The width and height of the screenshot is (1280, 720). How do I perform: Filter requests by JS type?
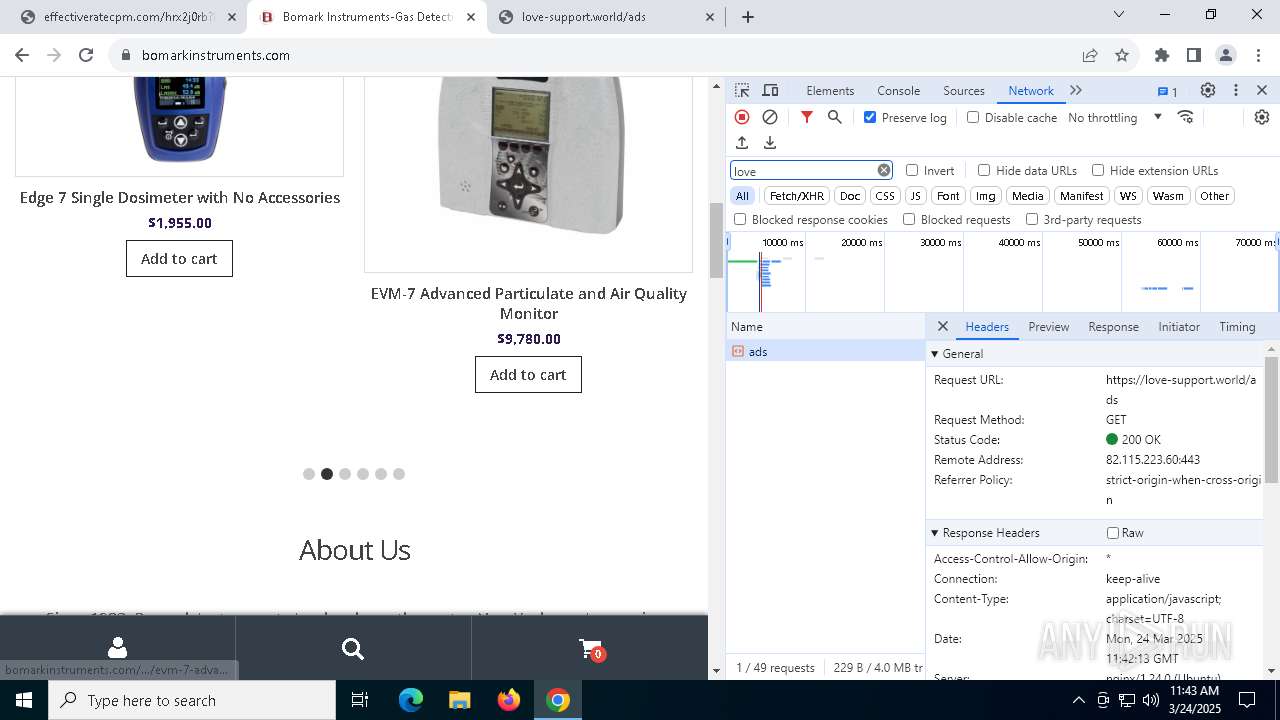pyautogui.click(x=915, y=196)
